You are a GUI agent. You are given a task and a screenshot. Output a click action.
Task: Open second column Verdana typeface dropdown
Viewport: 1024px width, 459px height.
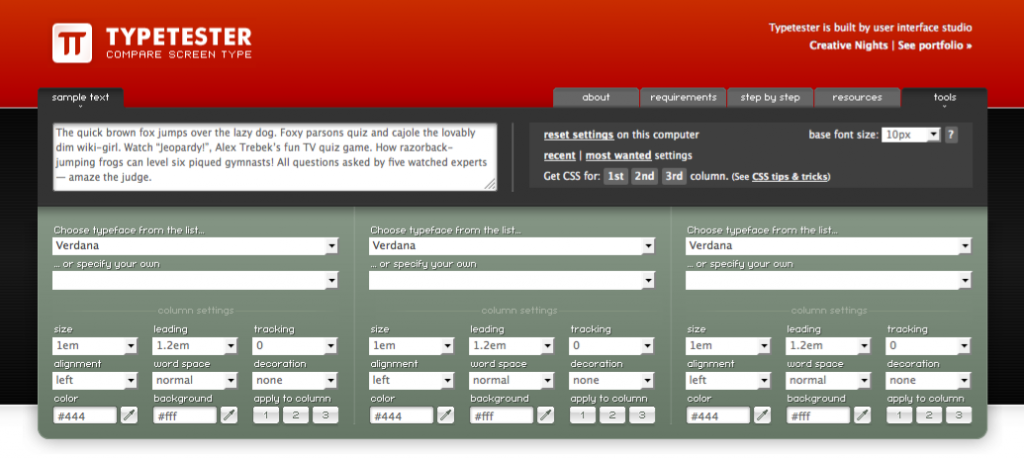[512, 246]
